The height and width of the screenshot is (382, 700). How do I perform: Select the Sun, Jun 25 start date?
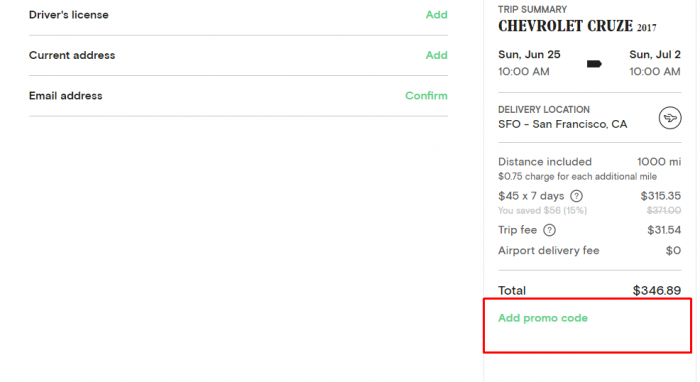click(529, 54)
